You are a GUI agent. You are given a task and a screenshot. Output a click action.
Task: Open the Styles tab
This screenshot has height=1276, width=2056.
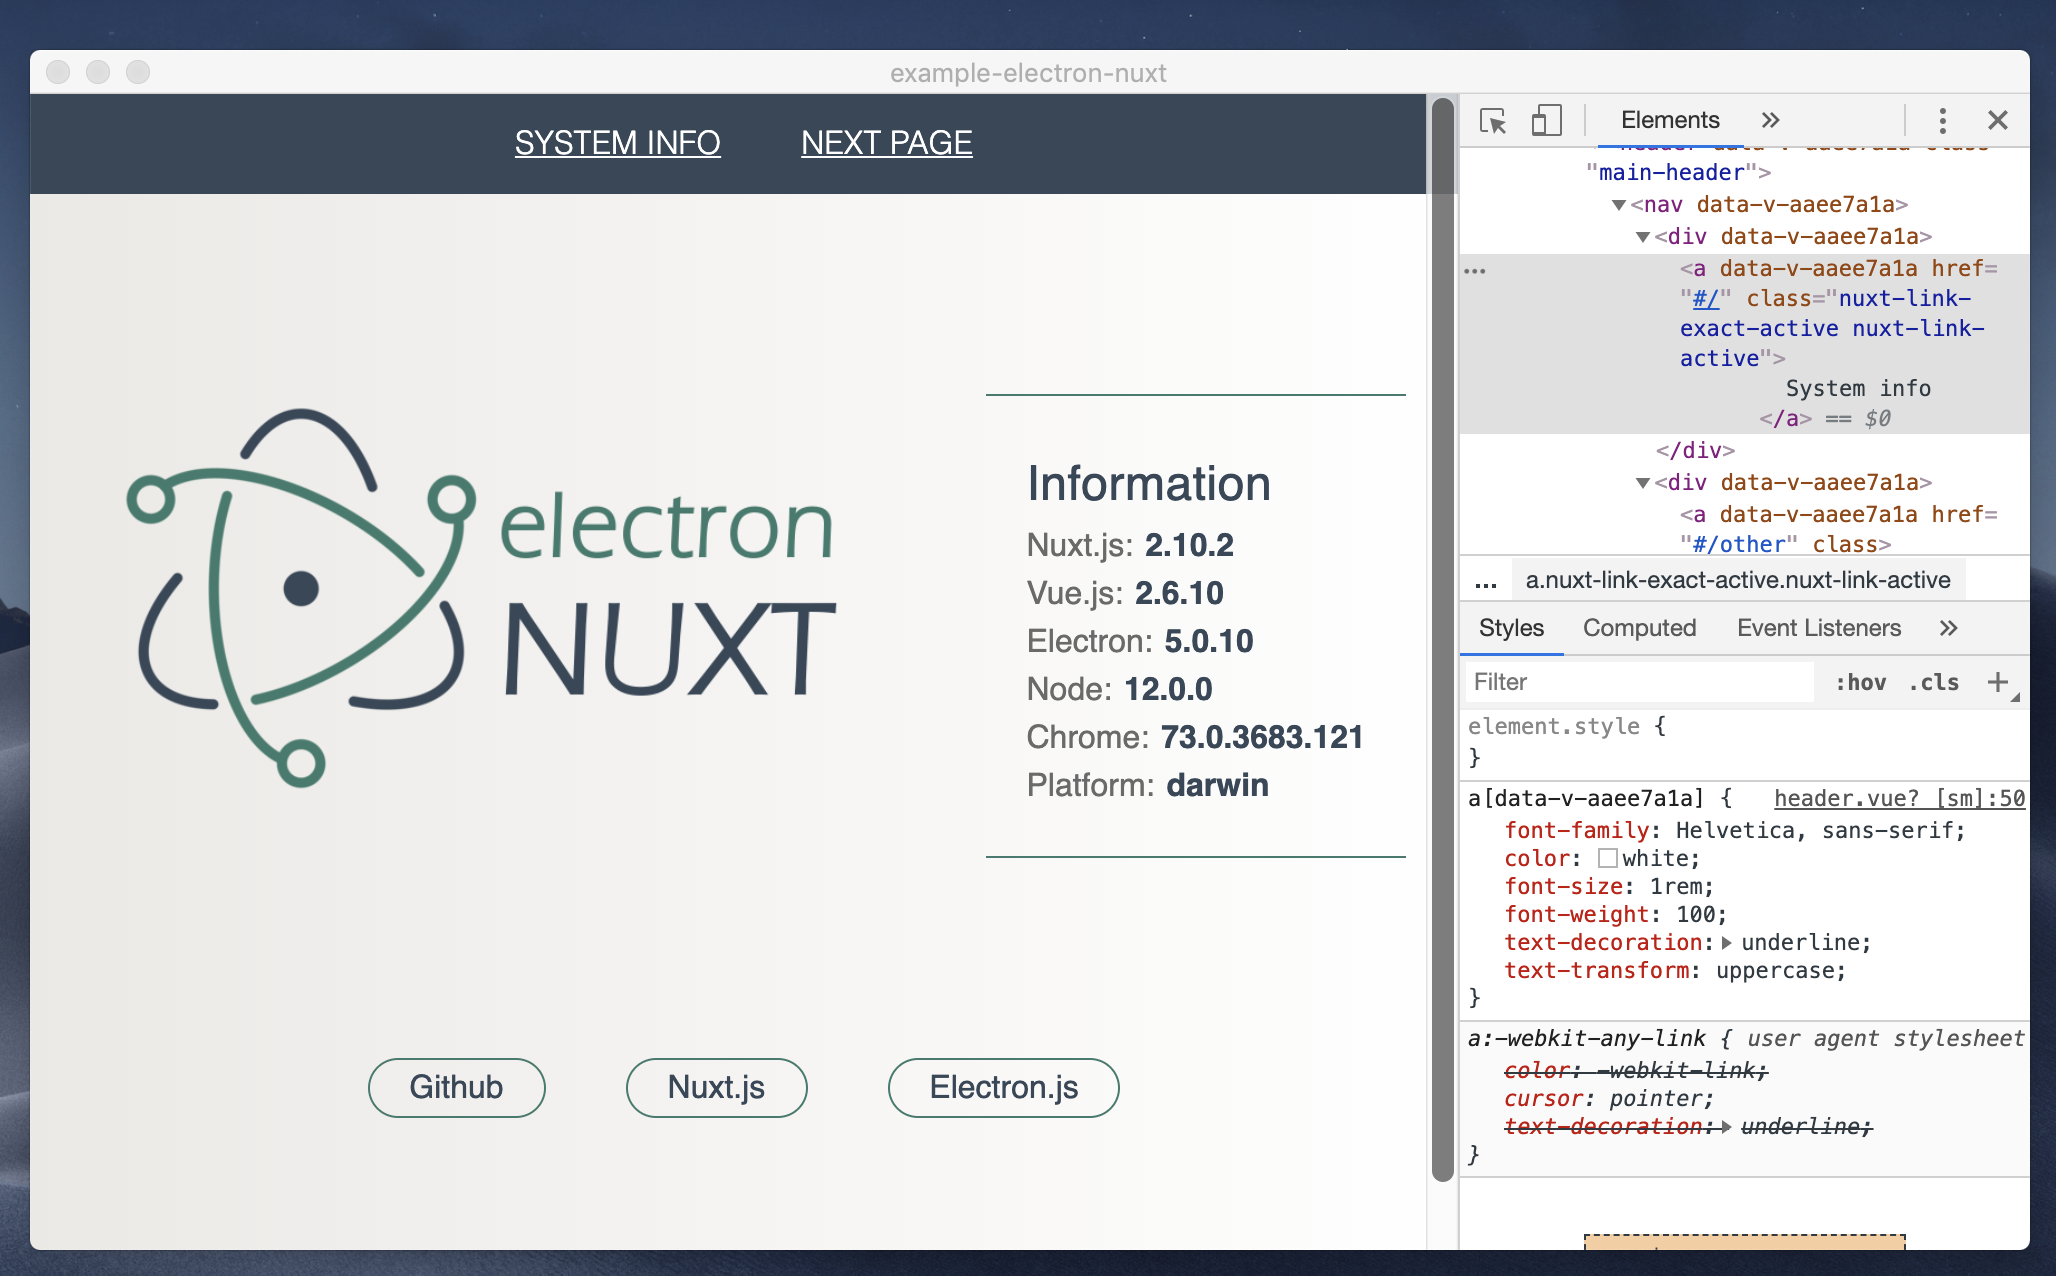(1511, 628)
